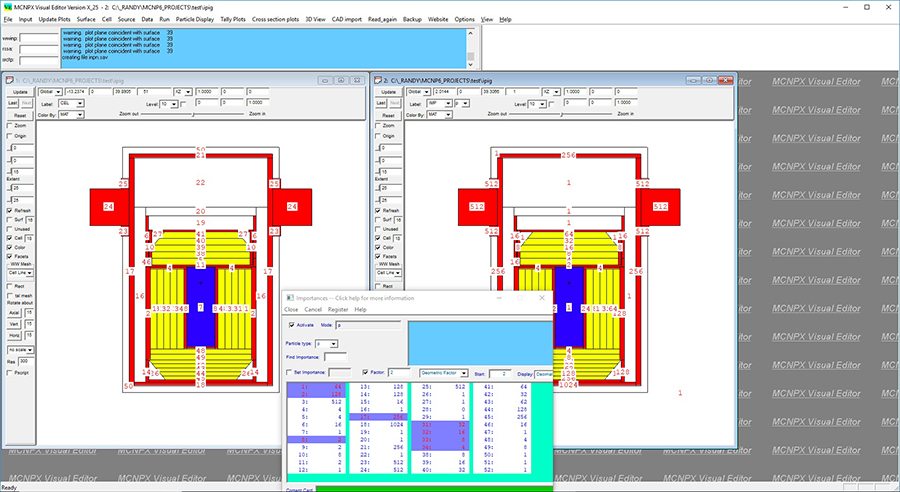The width and height of the screenshot is (900, 492).
Task: Click the icon of plot window 1
Action: 10,80
